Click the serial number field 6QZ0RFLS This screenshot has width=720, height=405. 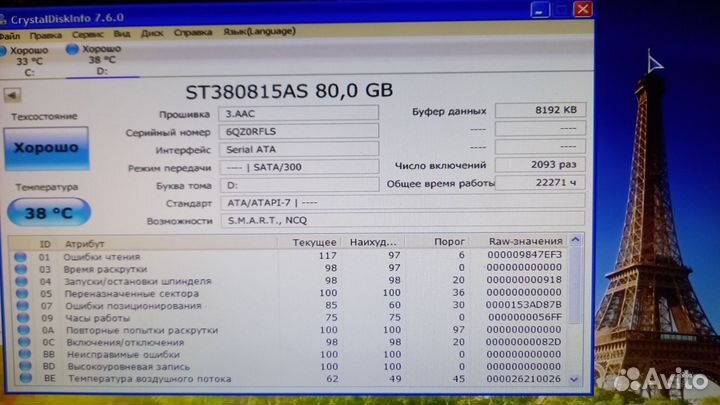pos(298,131)
